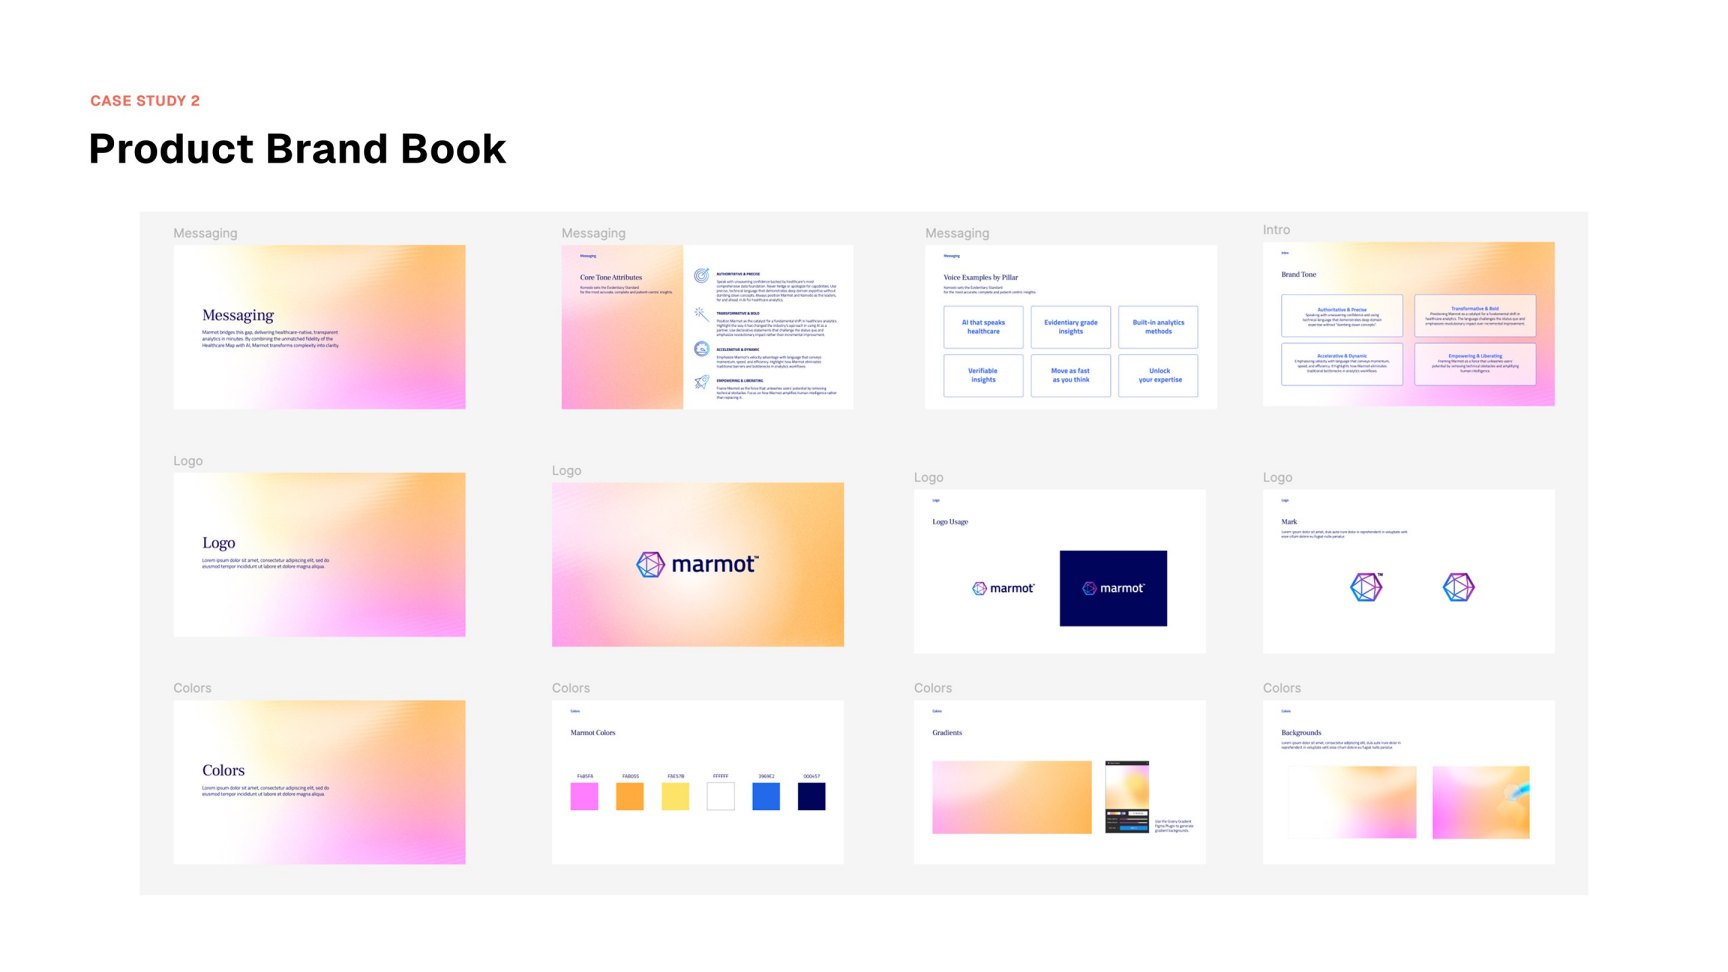Click the 'Intro' slide label
The width and height of the screenshot is (1728, 972).
(x=1276, y=230)
